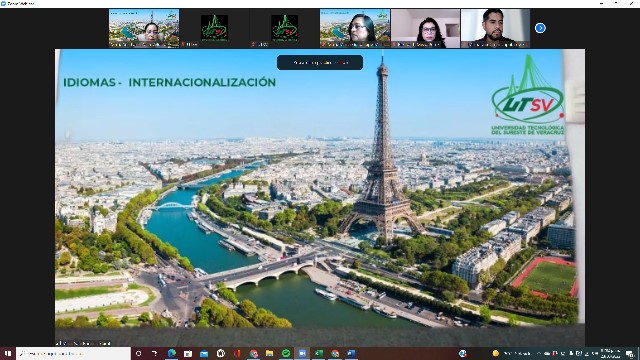Select first participant video thumbnail with Paris background
640x360 pixels.
(x=144, y=28)
